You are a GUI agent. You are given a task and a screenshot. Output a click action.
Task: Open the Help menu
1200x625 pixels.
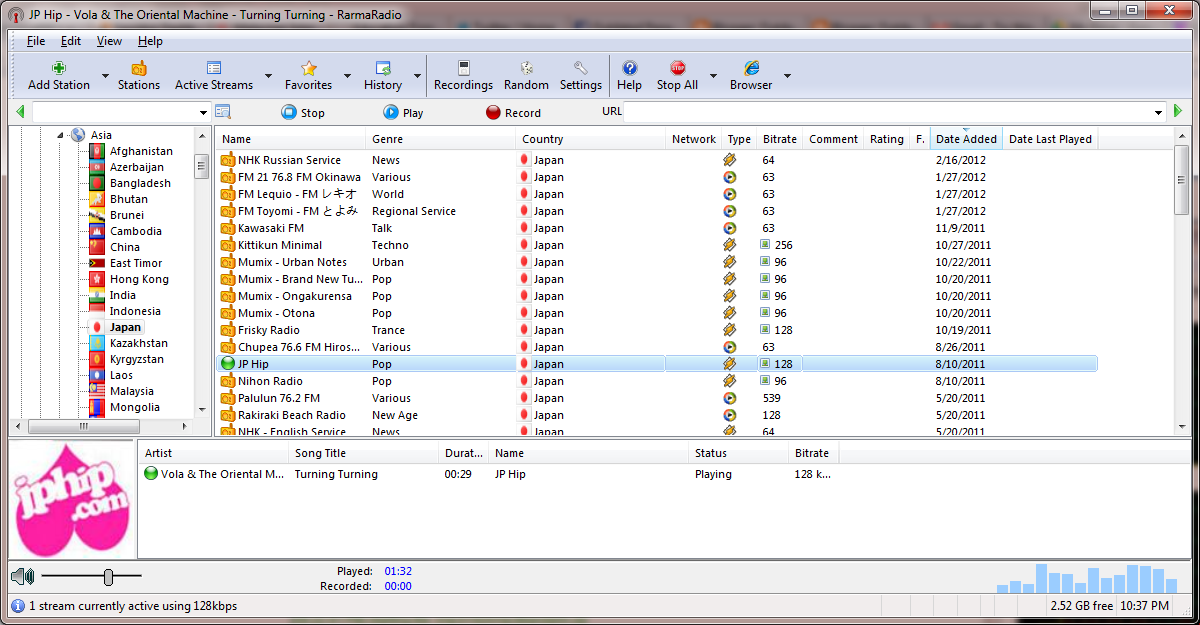click(150, 41)
